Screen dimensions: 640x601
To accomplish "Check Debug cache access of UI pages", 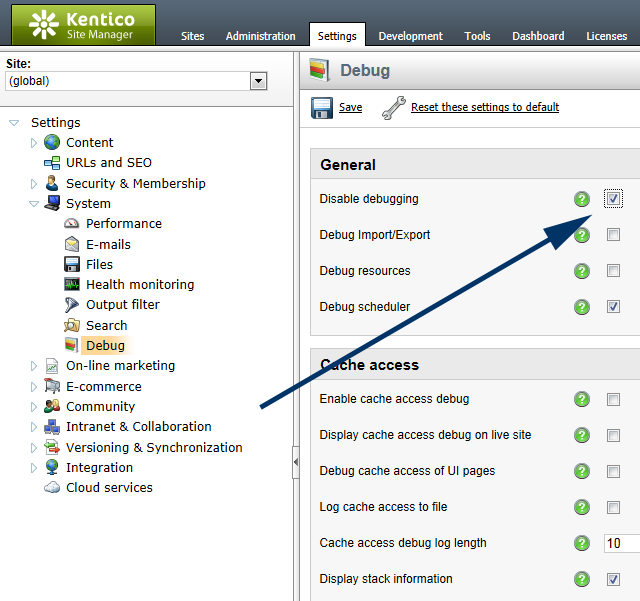I will [x=613, y=471].
